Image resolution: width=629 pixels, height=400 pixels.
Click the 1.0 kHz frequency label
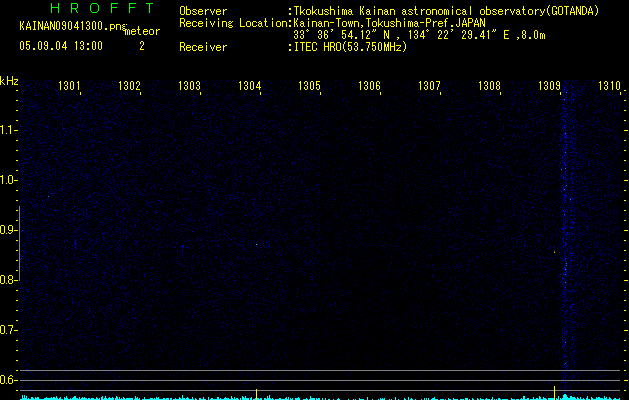(x=7, y=180)
